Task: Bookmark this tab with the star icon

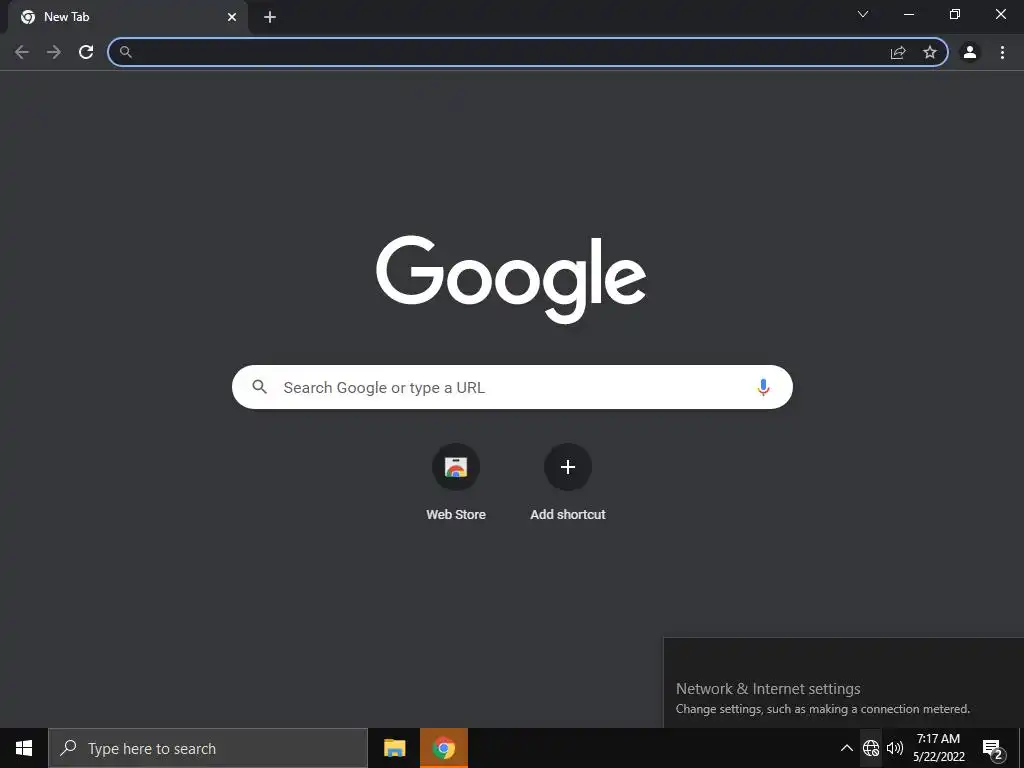Action: tap(930, 52)
